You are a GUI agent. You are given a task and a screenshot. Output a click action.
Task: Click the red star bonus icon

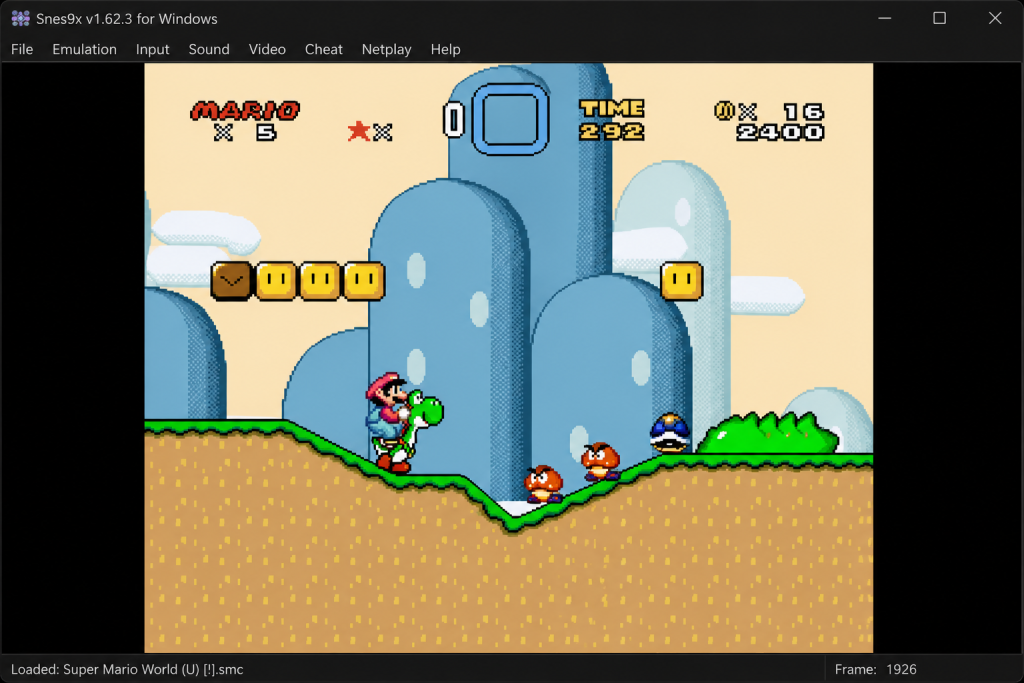(x=359, y=131)
